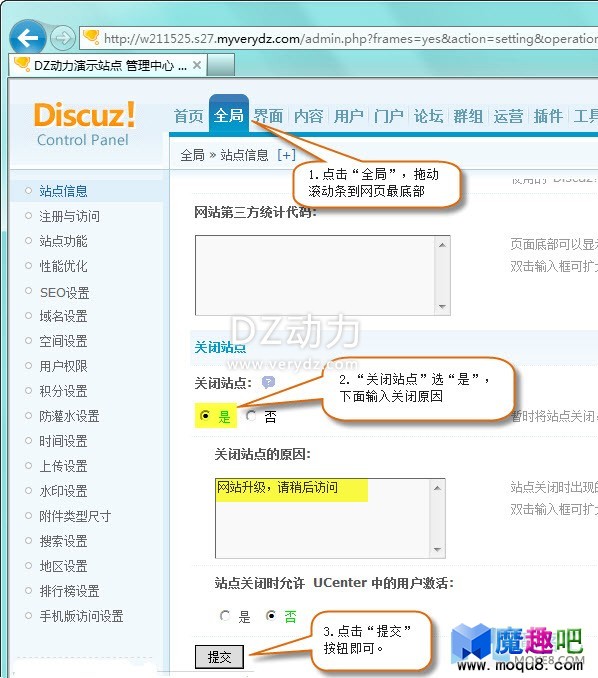
Task: Click the help icon beside 关闭站点
Action: [x=268, y=382]
